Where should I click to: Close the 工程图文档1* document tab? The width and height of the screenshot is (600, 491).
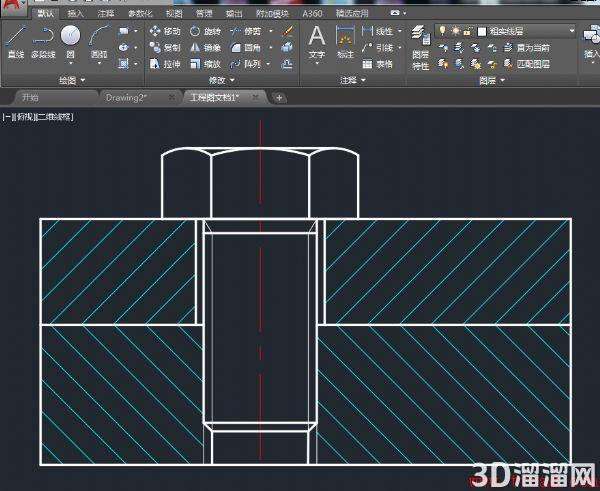(x=255, y=98)
